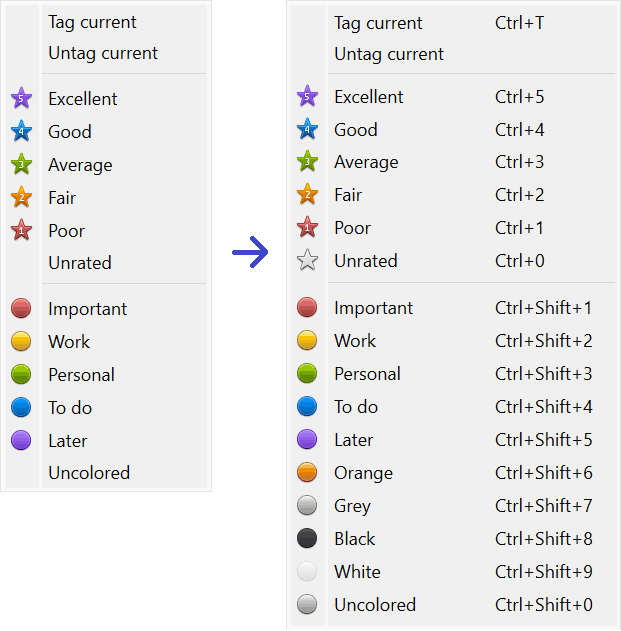This screenshot has width=621, height=631.
Task: Click the grey circle icon beside Uncolored
Action: point(307,605)
